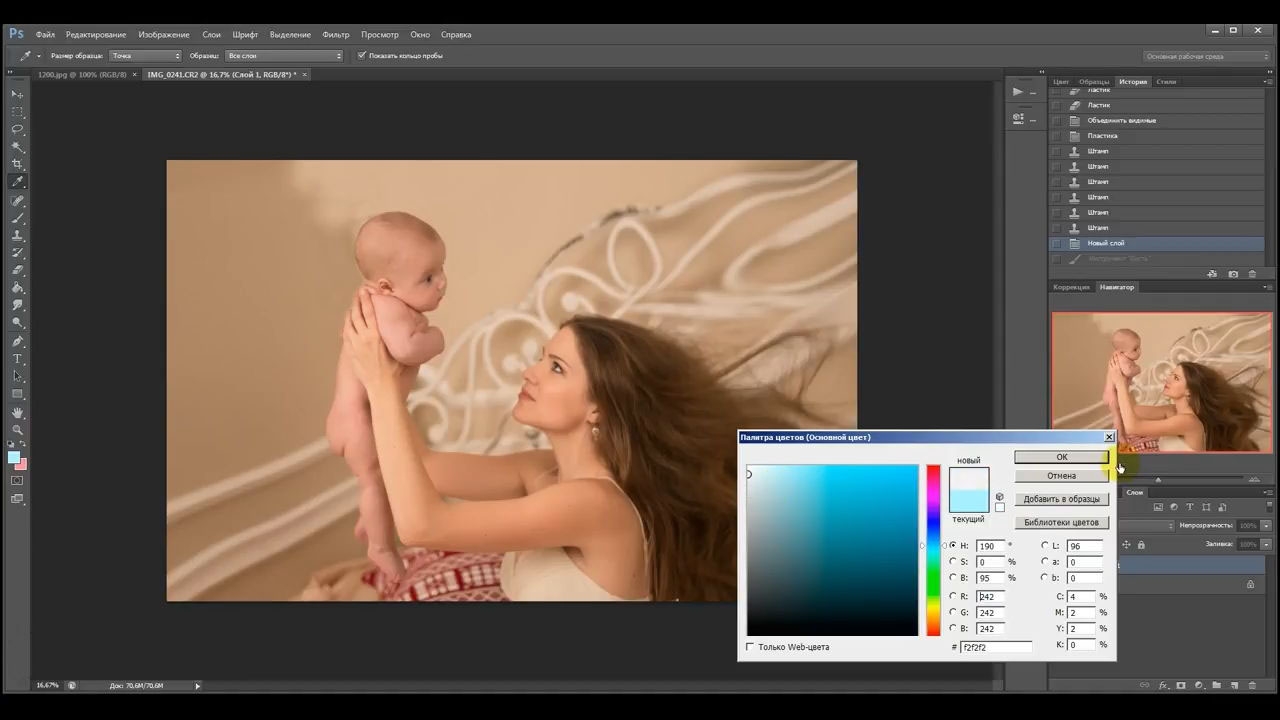The image size is (1280, 720).
Task: Select the Eraser tool in the toolbox
Action: tap(17, 270)
